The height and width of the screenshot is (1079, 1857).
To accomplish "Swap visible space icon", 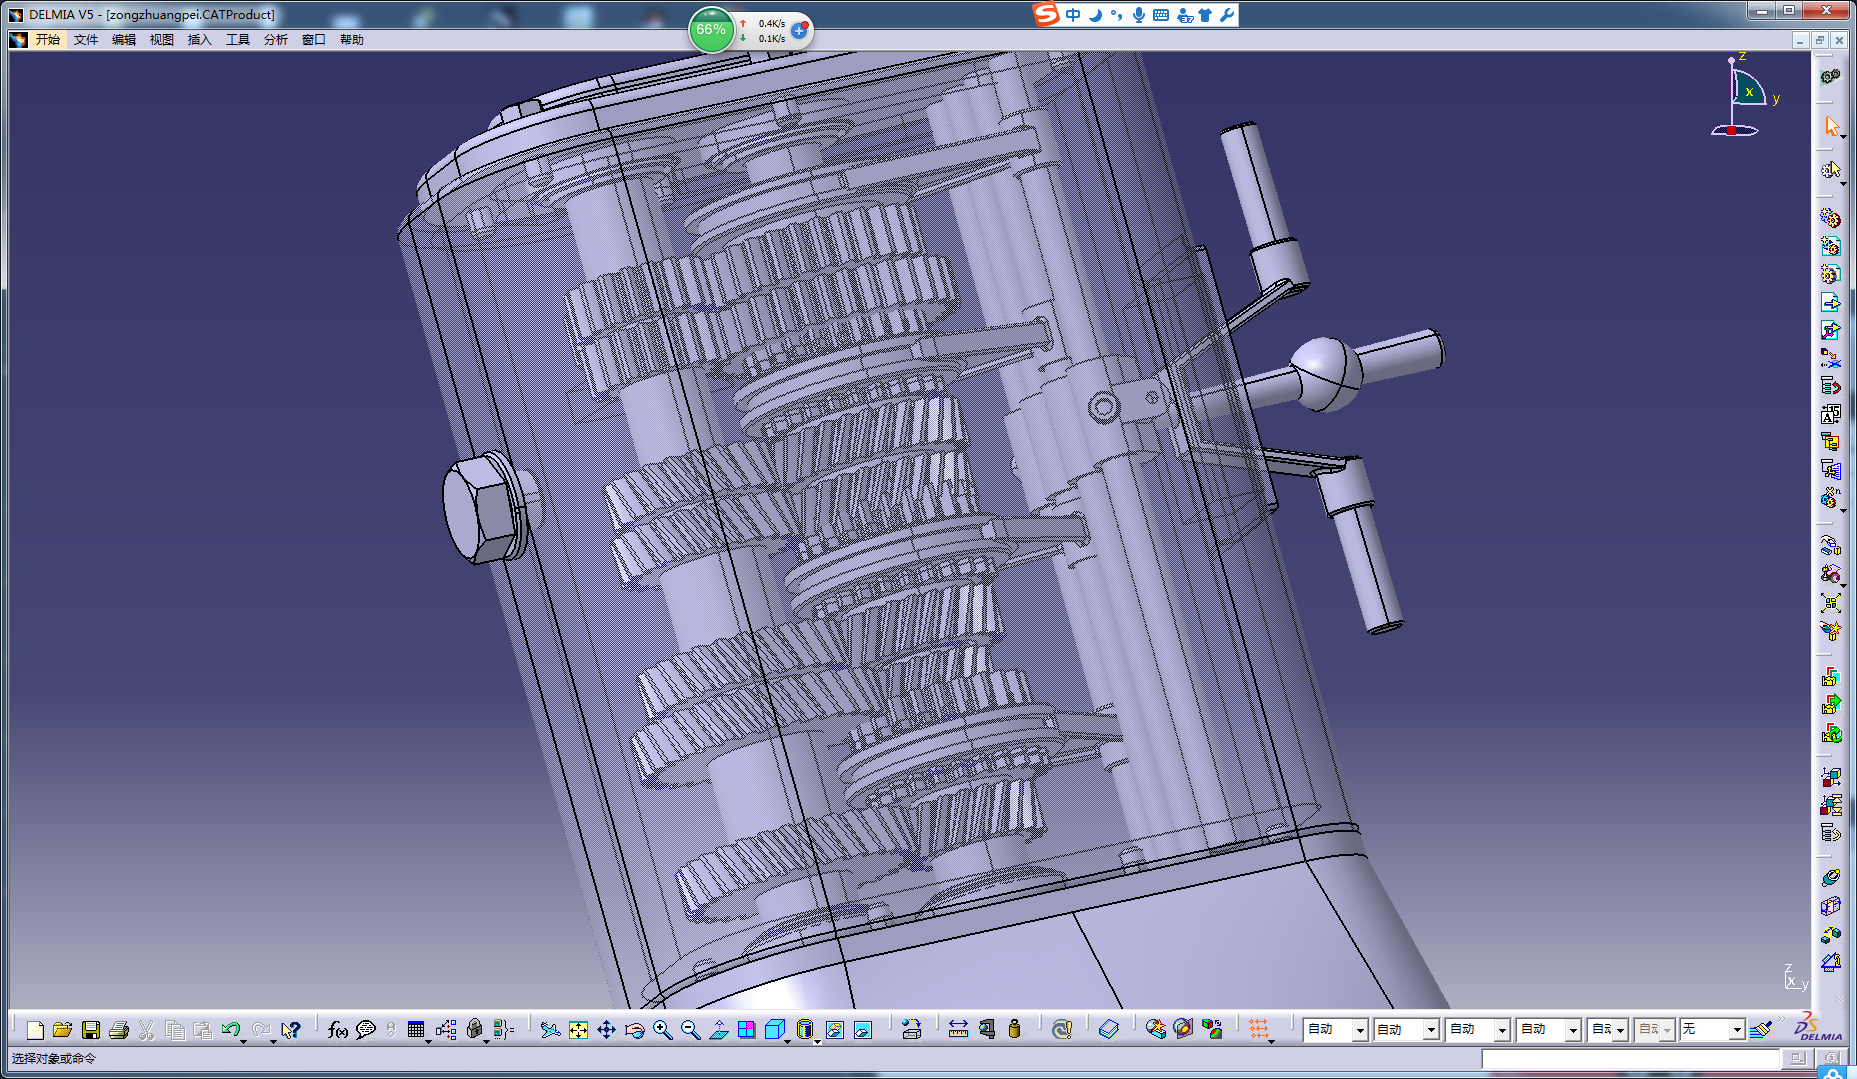I will (862, 1030).
